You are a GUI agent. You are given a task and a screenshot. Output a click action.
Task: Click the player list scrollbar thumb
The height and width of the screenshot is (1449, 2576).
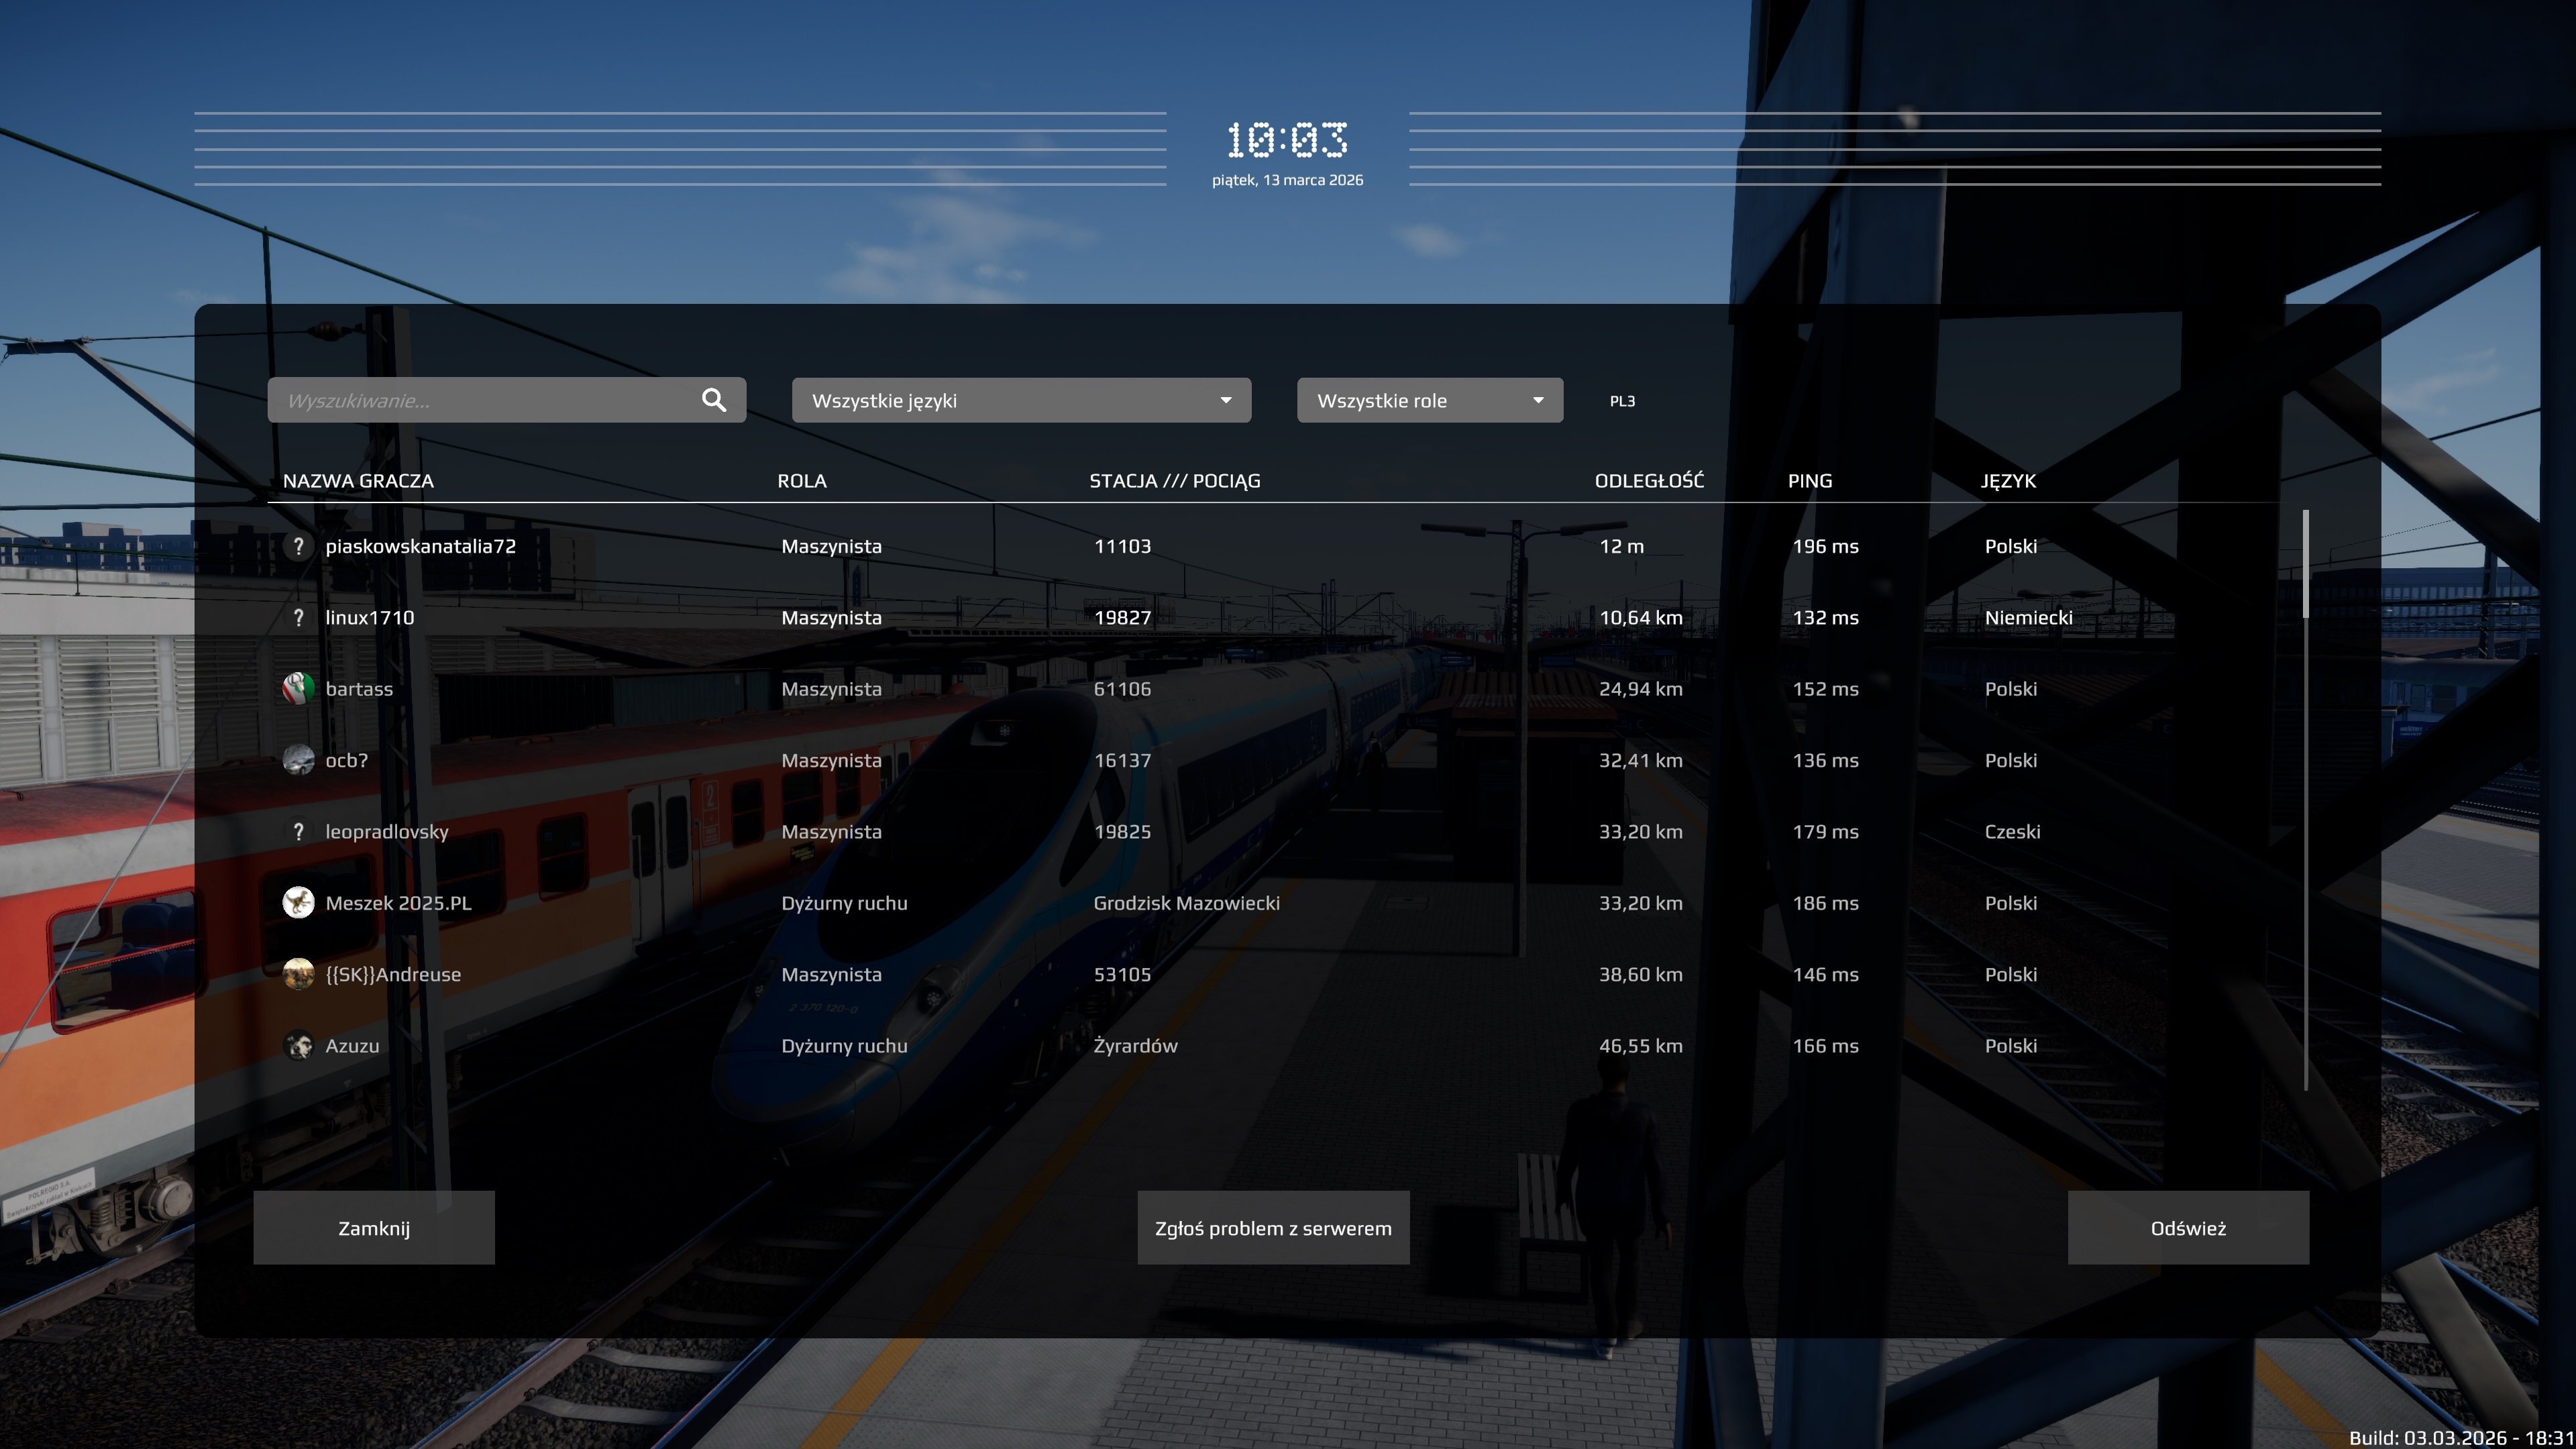point(2305,565)
